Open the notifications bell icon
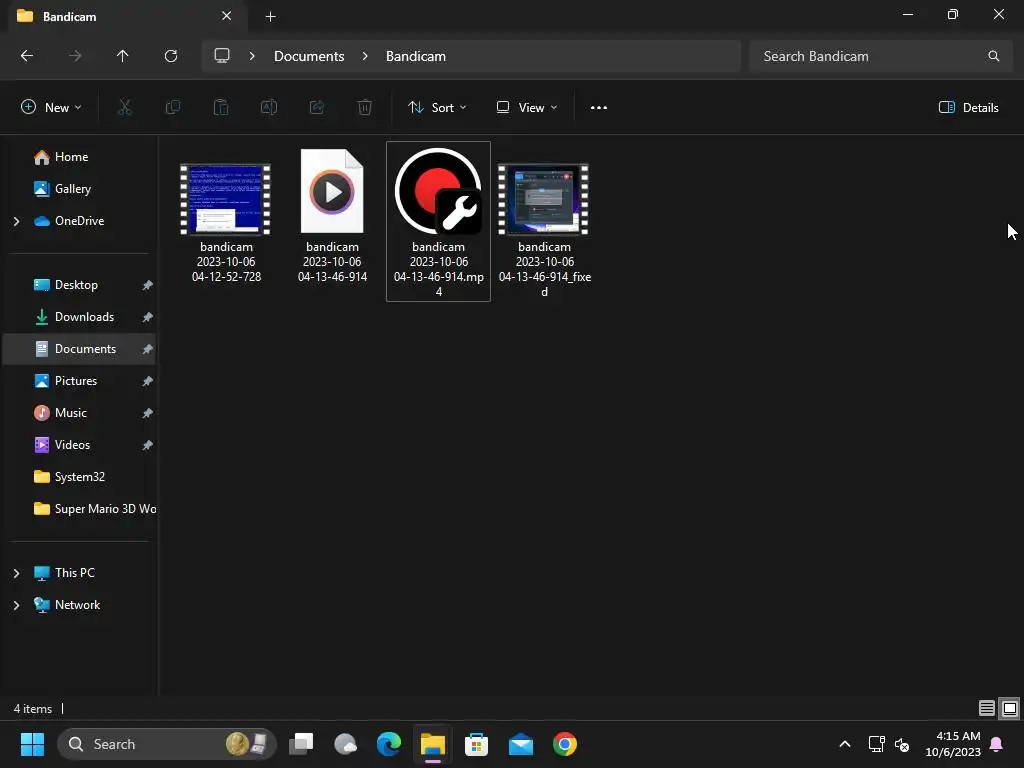This screenshot has height=768, width=1024. tap(997, 744)
